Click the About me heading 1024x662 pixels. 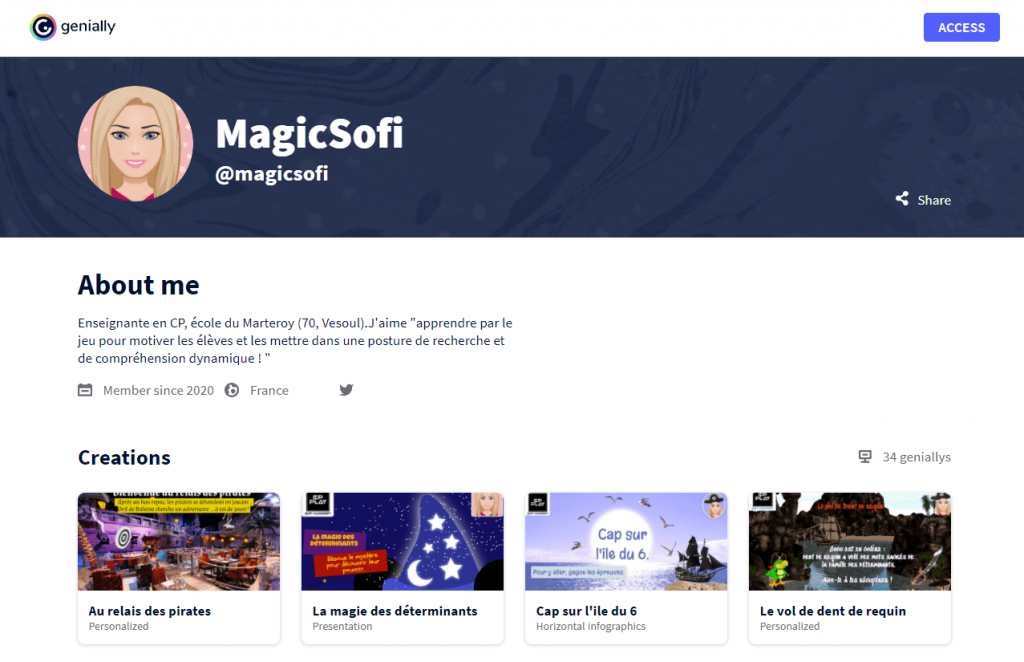click(x=138, y=285)
